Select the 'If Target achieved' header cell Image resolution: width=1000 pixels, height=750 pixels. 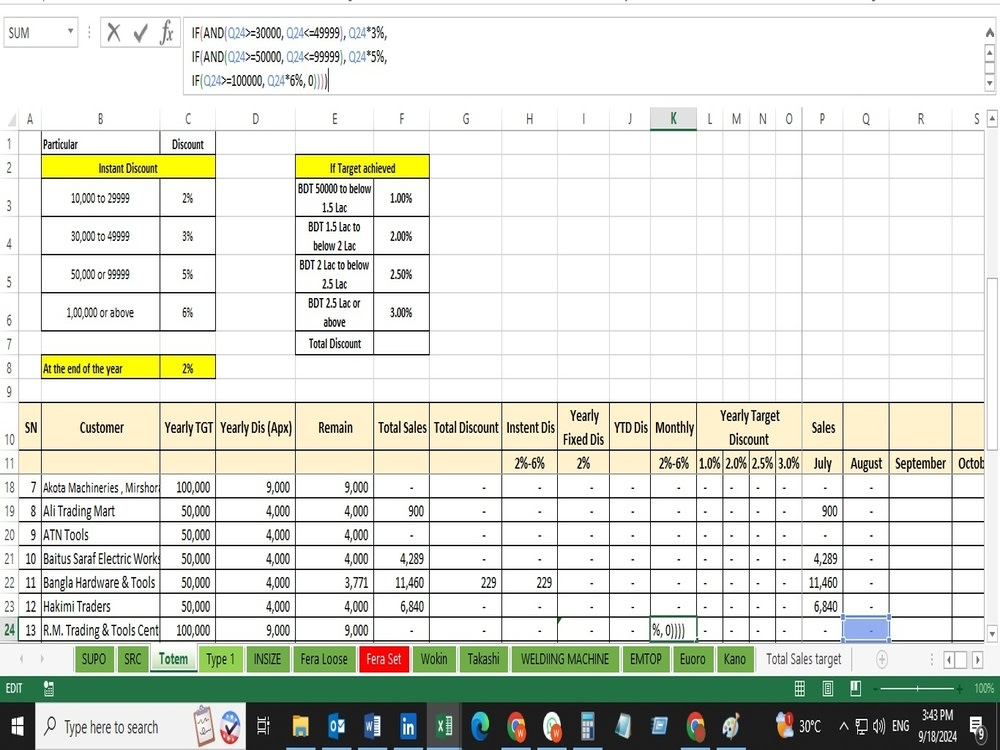[x=362, y=168]
